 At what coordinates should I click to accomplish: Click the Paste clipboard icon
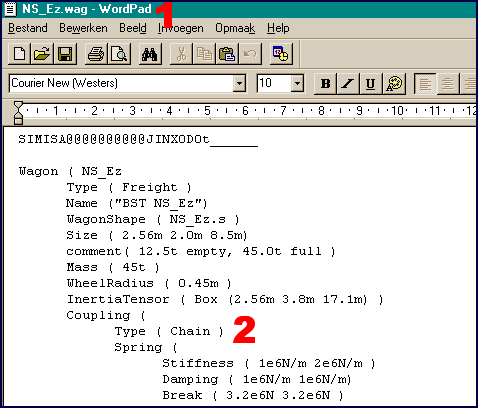pos(227,54)
